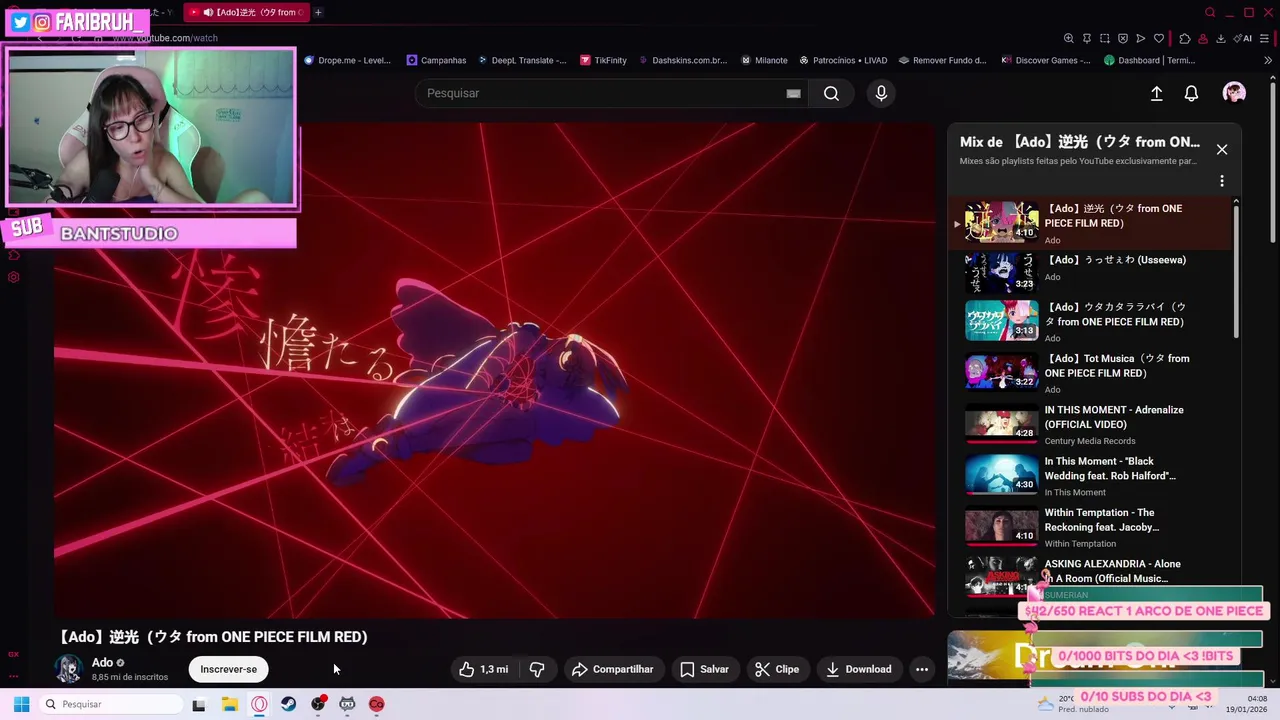Toggle the ad-blocker shield icon
1280x720 pixels.
pos(1123,38)
